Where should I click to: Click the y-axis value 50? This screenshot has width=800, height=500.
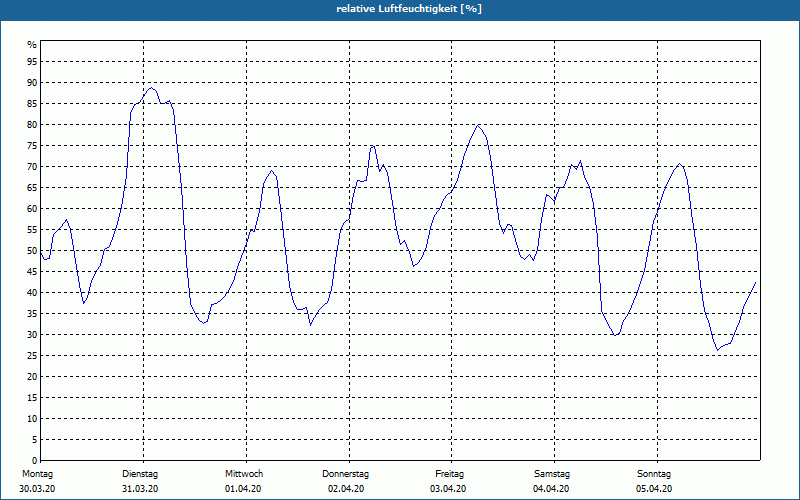point(32,251)
